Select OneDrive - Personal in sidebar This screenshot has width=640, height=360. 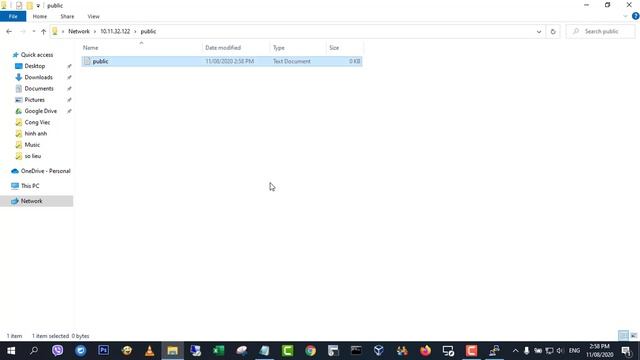(x=45, y=171)
